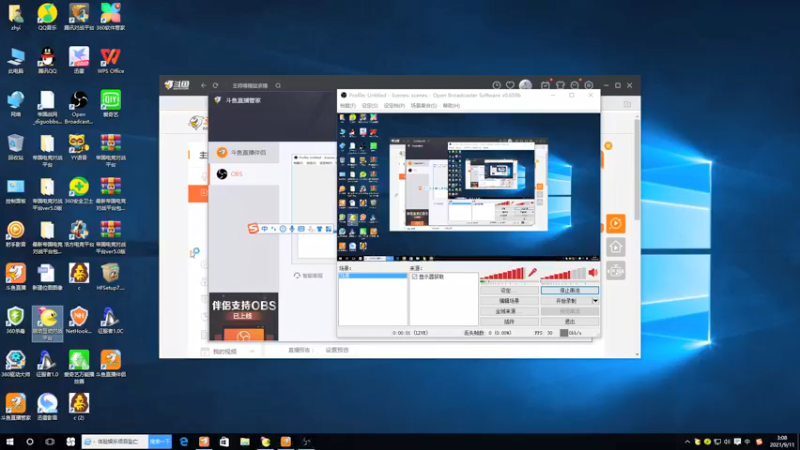Open File Explorer from the taskbar

point(245,442)
